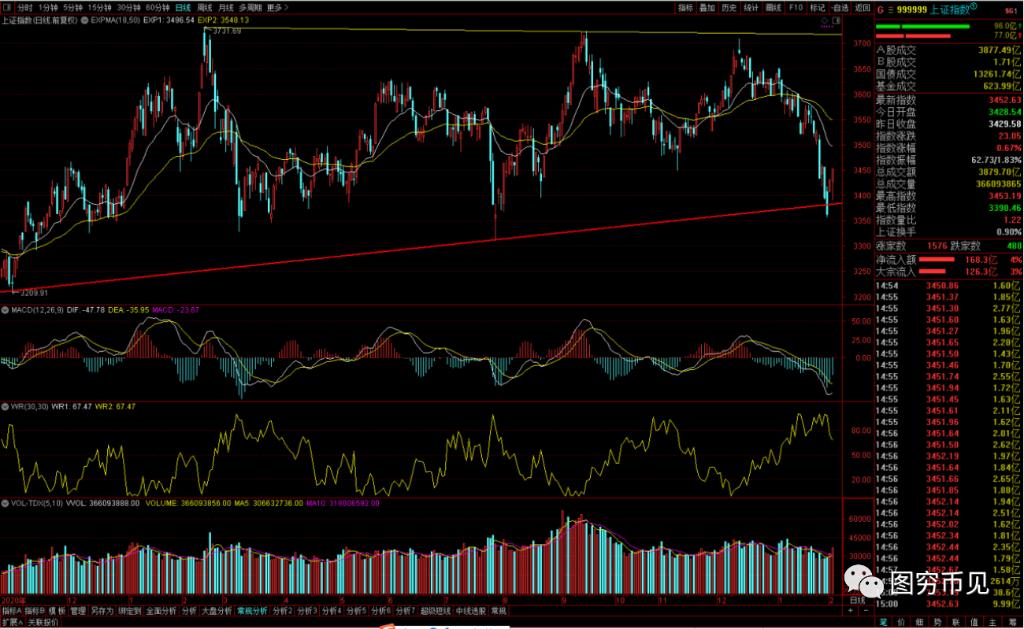
Task: Select the 模板 bottom tab
Action: [57, 611]
